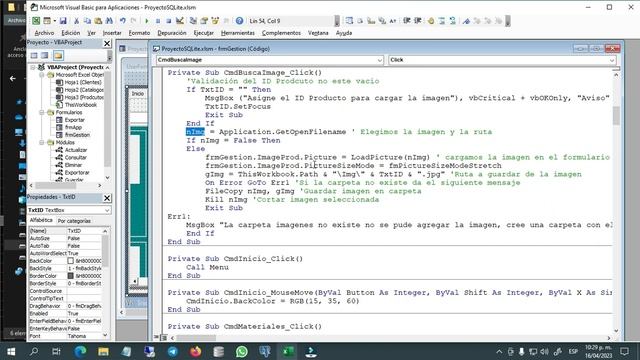640x360 pixels.
Task: Select the Eliminar module
Action: coord(73,165)
